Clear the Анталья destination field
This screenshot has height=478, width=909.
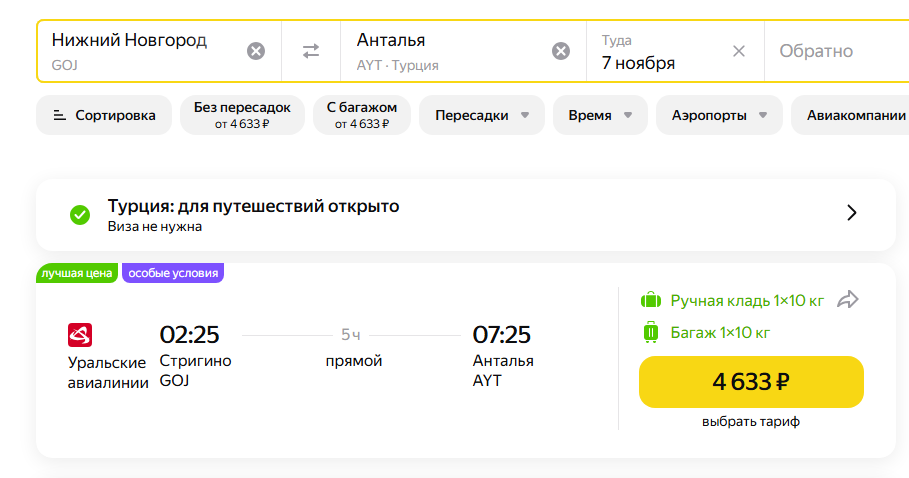point(561,51)
